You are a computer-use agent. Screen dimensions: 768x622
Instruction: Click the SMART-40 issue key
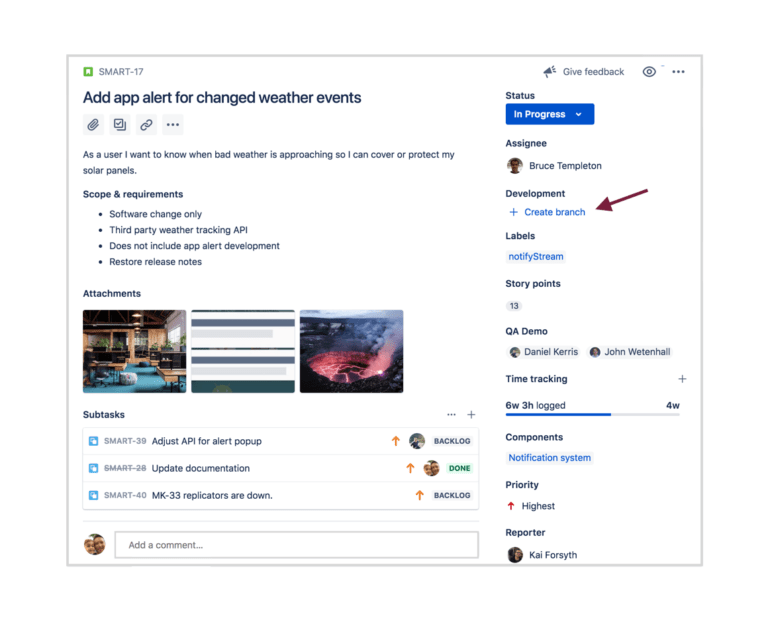[125, 496]
